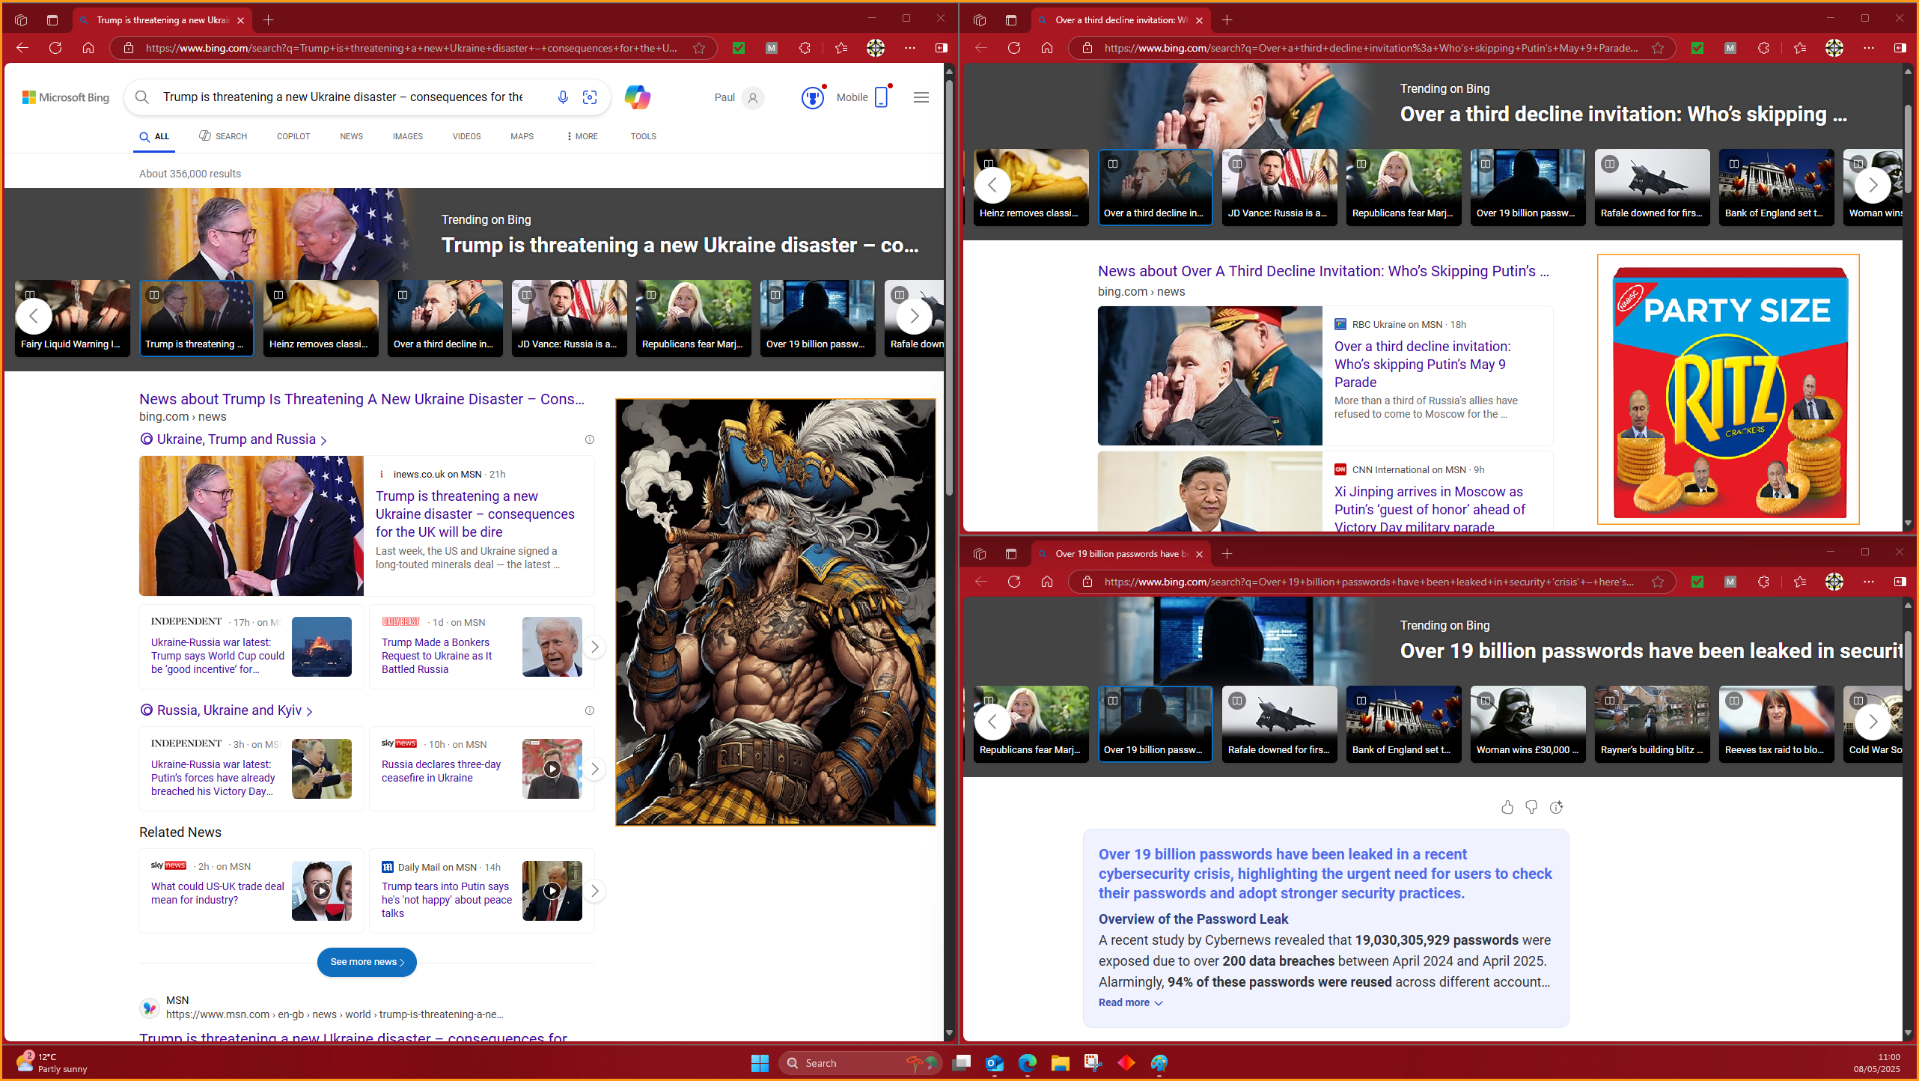The image size is (1919, 1081).
Task: Switch to the VIDEOS tab
Action: (x=466, y=136)
